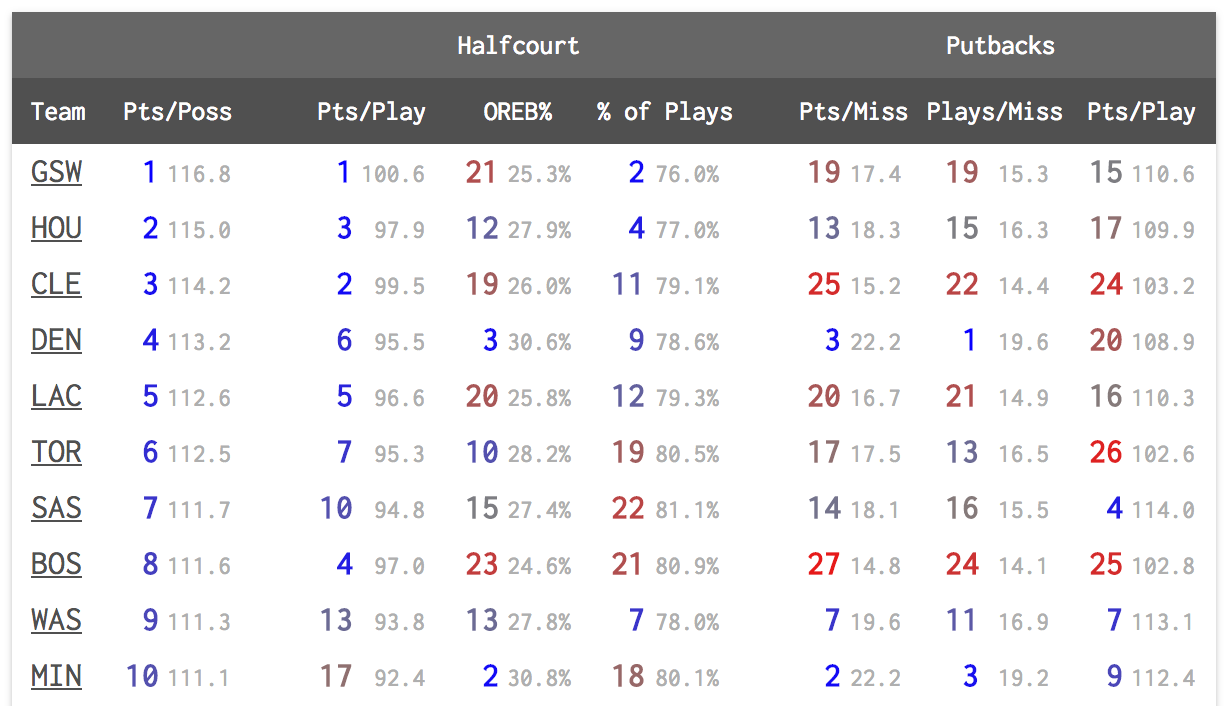Click the SAS team link

(x=56, y=509)
